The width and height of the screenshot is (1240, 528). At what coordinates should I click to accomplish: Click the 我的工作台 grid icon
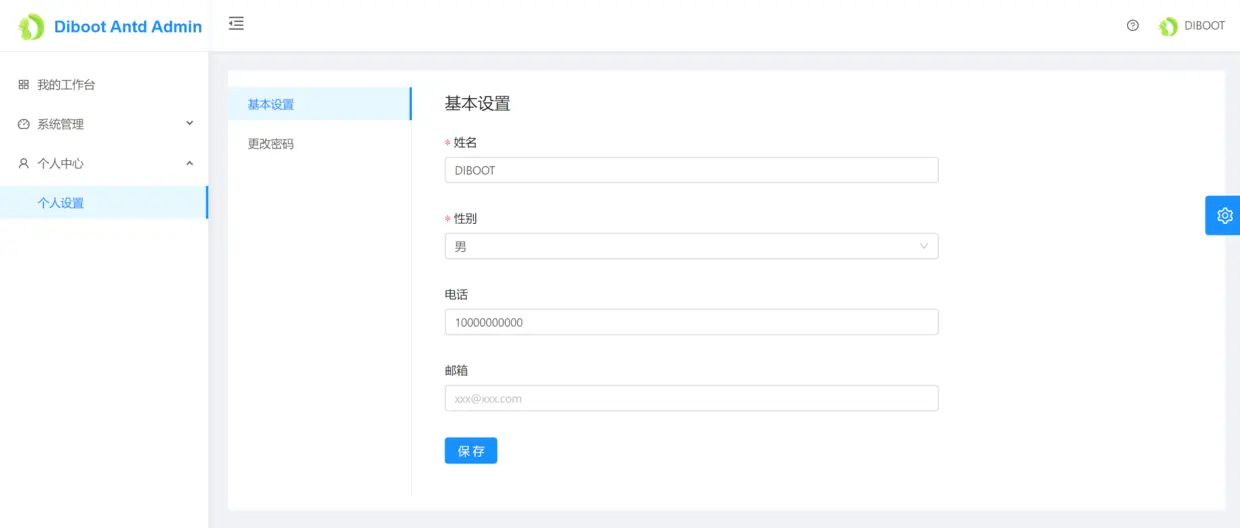tap(24, 85)
